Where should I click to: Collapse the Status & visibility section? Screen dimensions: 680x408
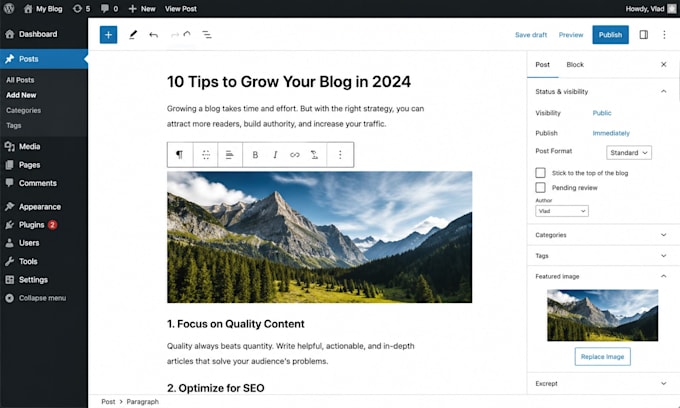601,91
